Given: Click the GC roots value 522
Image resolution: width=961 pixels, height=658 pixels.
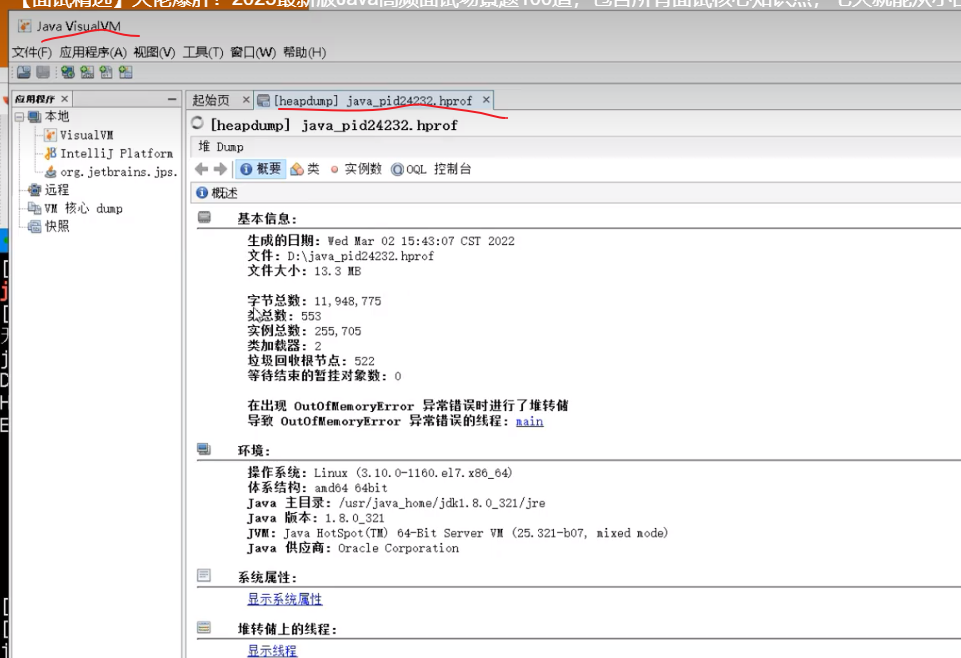Looking at the screenshot, I should pyautogui.click(x=364, y=361).
